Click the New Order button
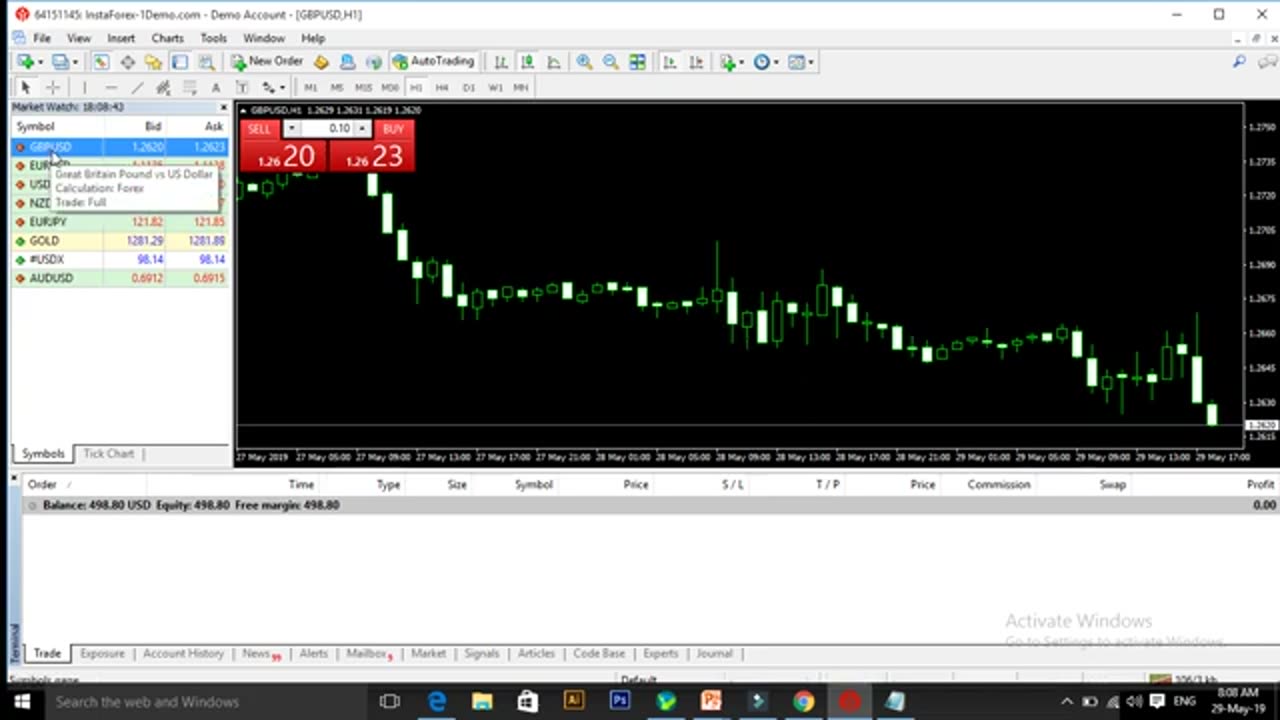Screen dimensions: 1280x720 (267, 62)
